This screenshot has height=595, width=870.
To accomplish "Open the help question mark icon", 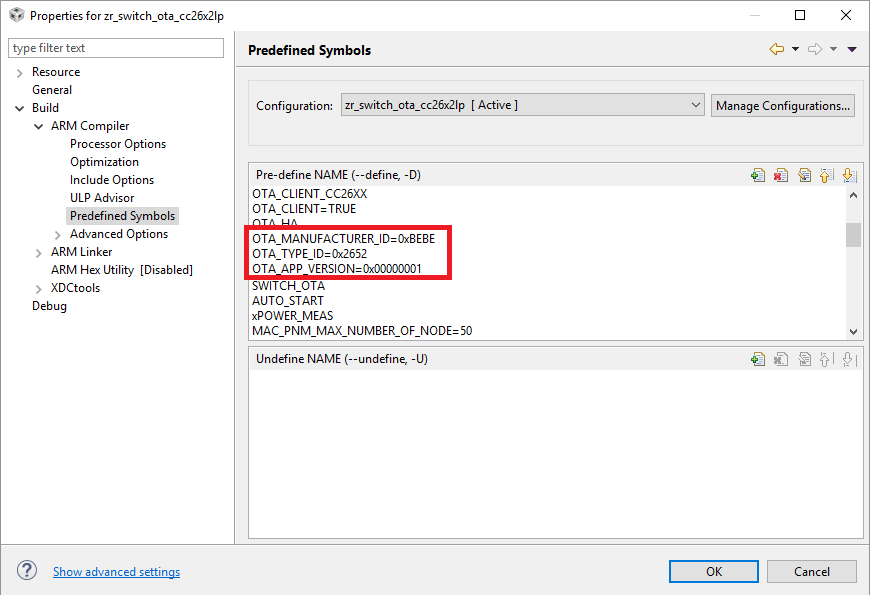I will 27,571.
